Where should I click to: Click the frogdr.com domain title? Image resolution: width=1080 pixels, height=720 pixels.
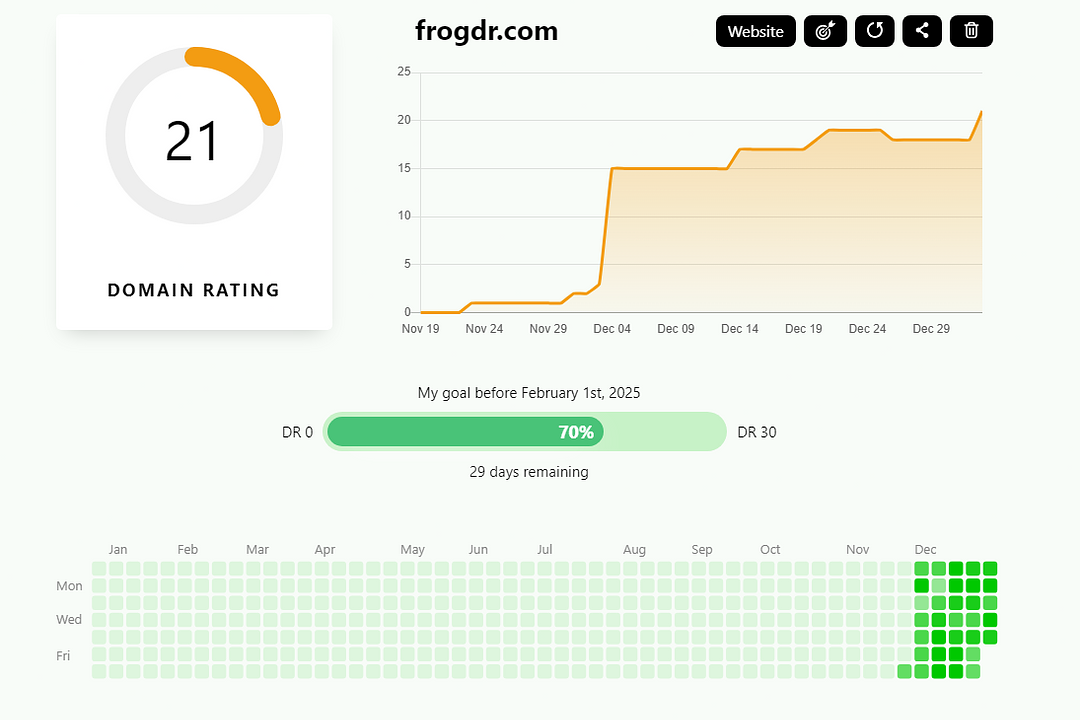click(x=486, y=31)
